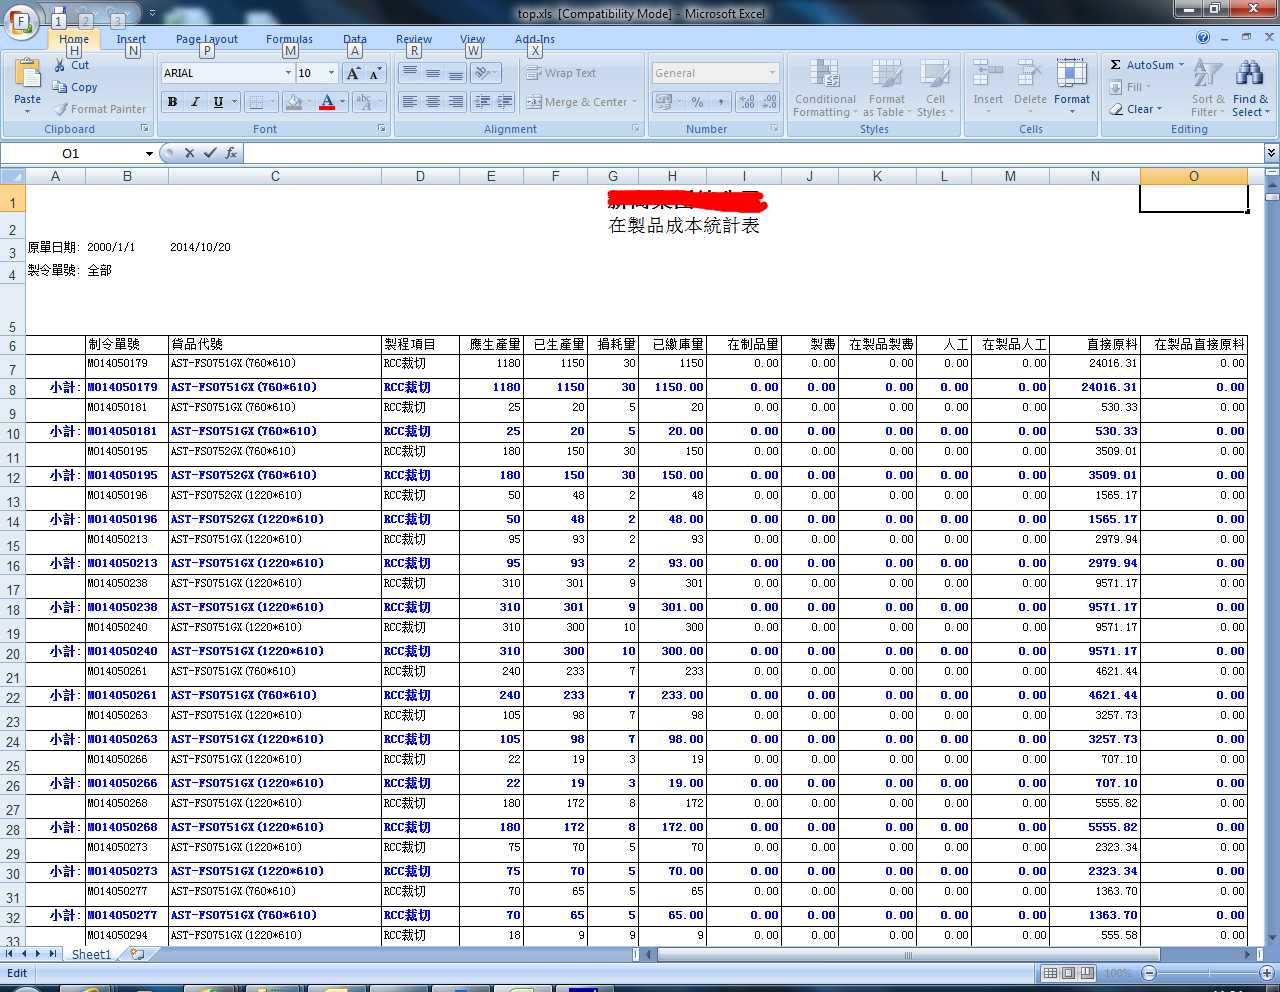Switch to the Insert tab
The image size is (1280, 992).
pos(131,39)
